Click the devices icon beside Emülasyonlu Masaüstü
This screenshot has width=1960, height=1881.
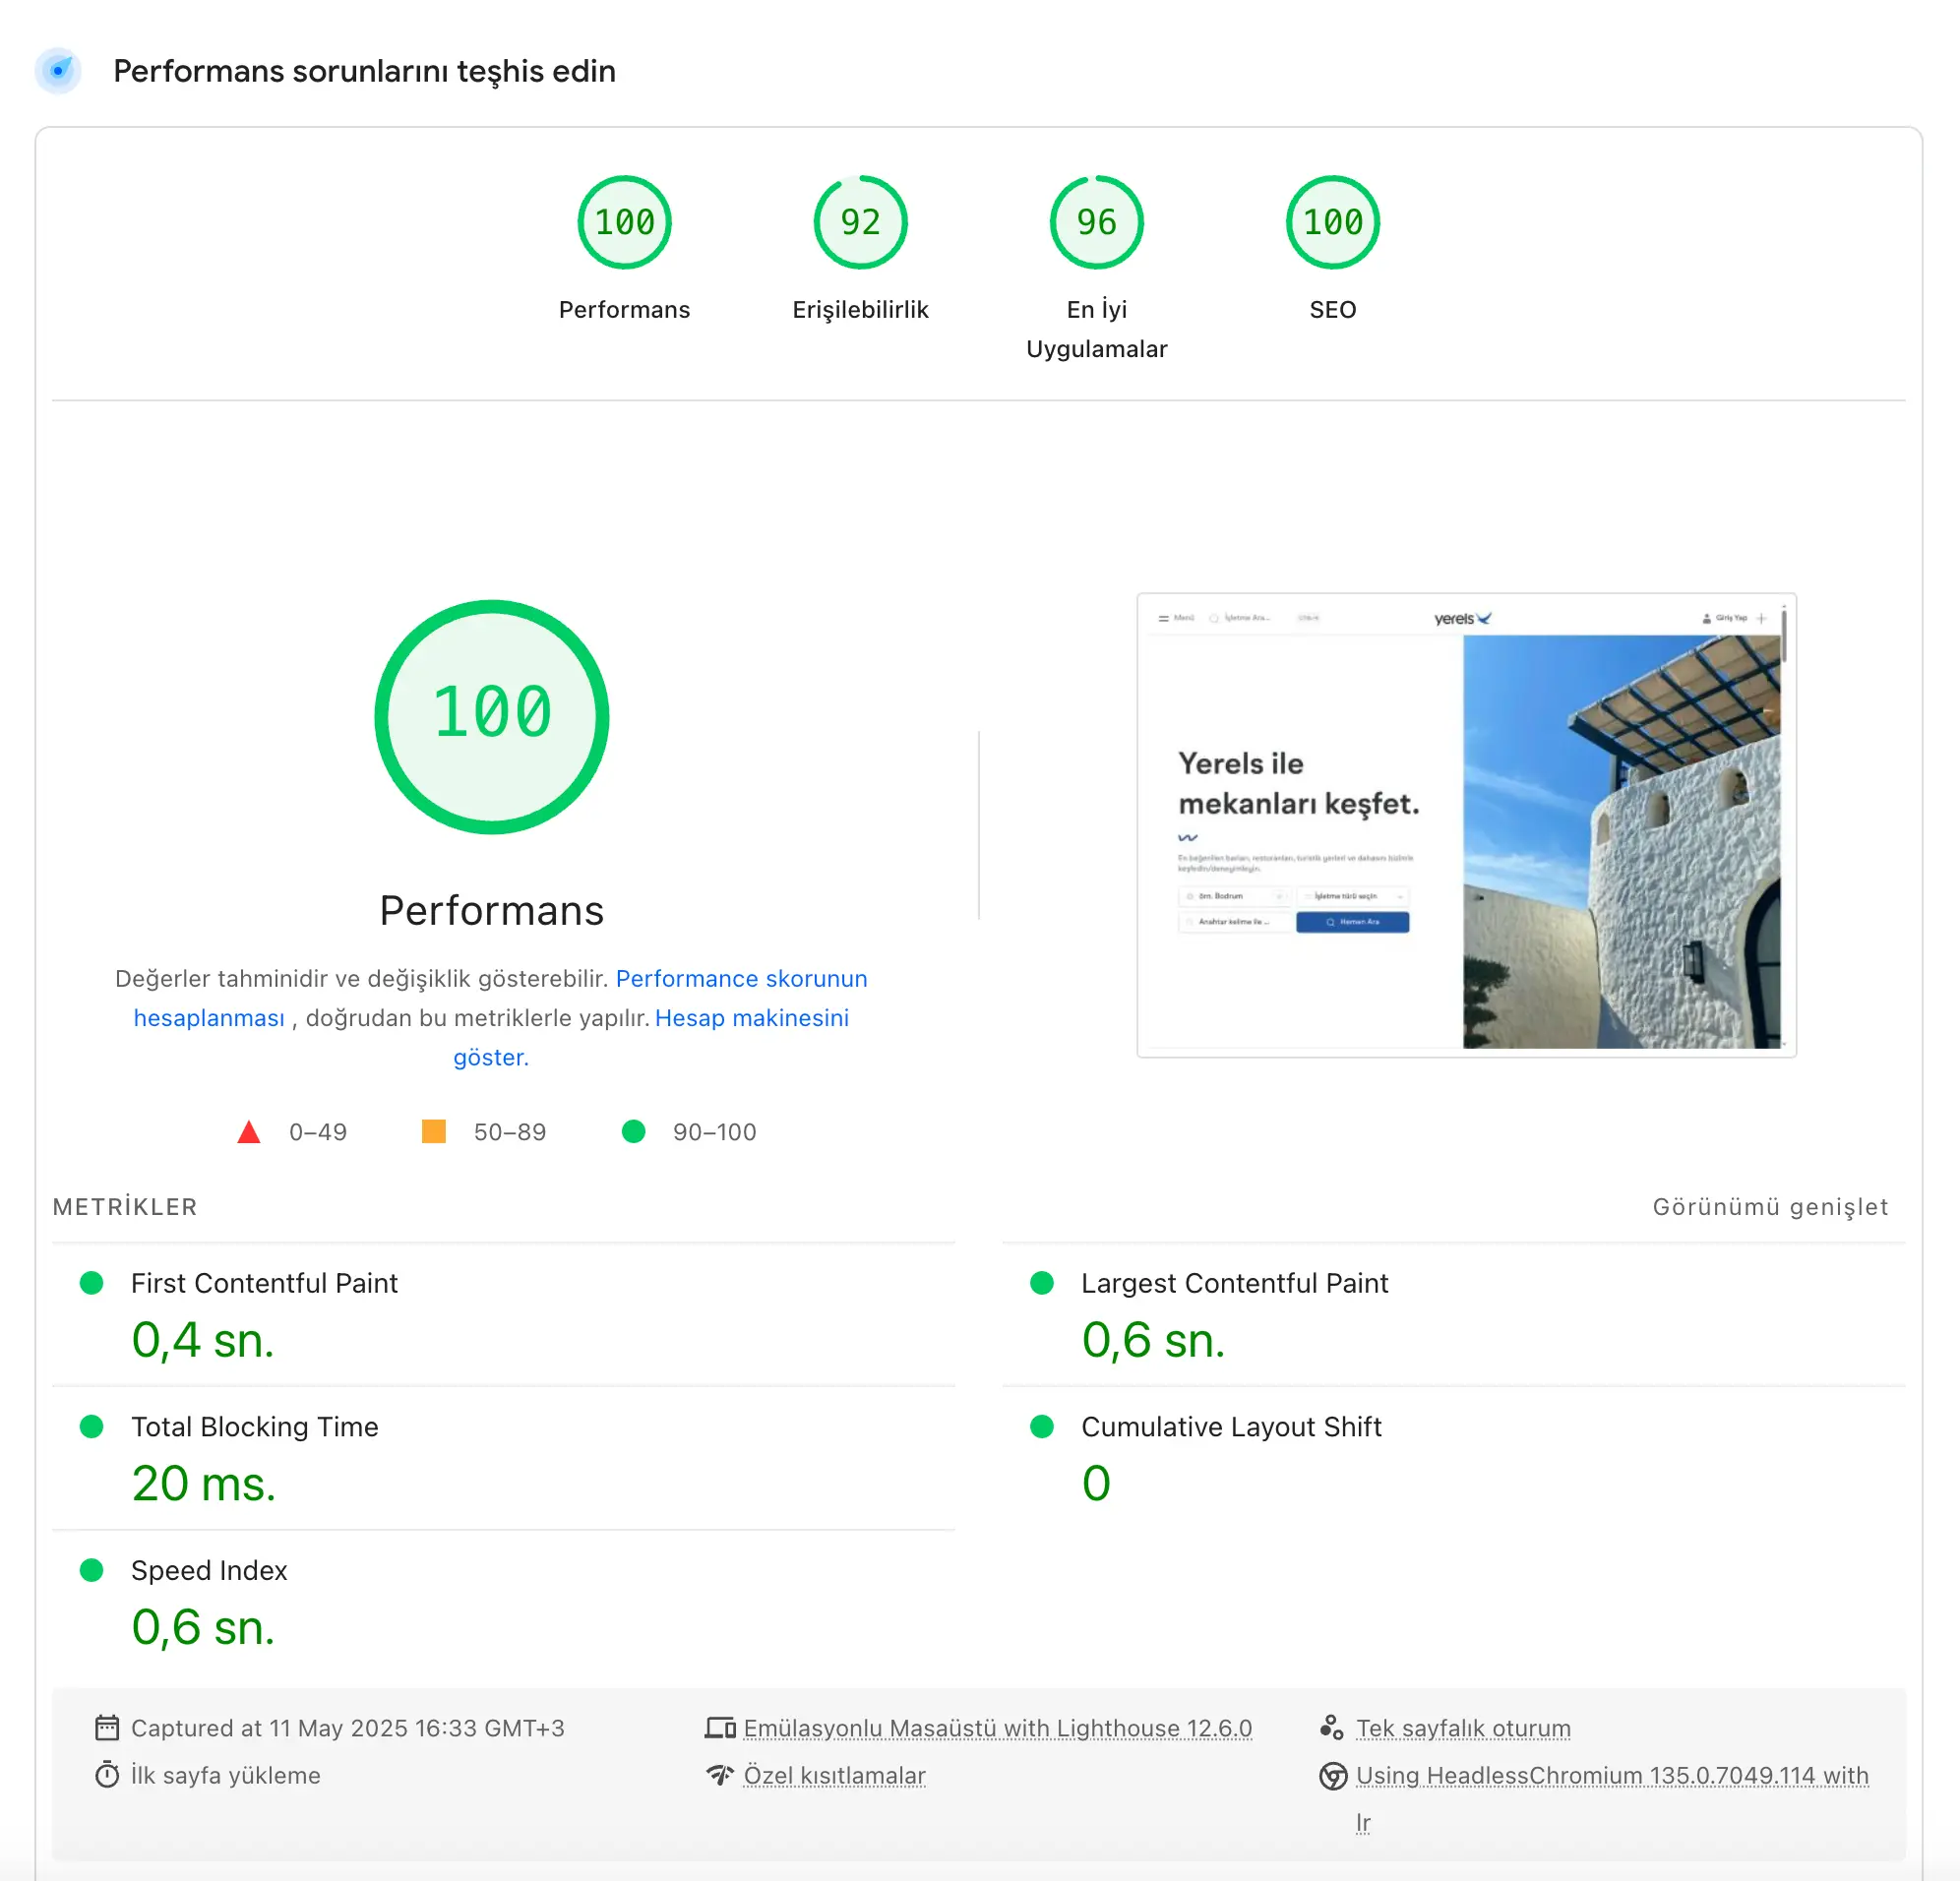tap(720, 1727)
